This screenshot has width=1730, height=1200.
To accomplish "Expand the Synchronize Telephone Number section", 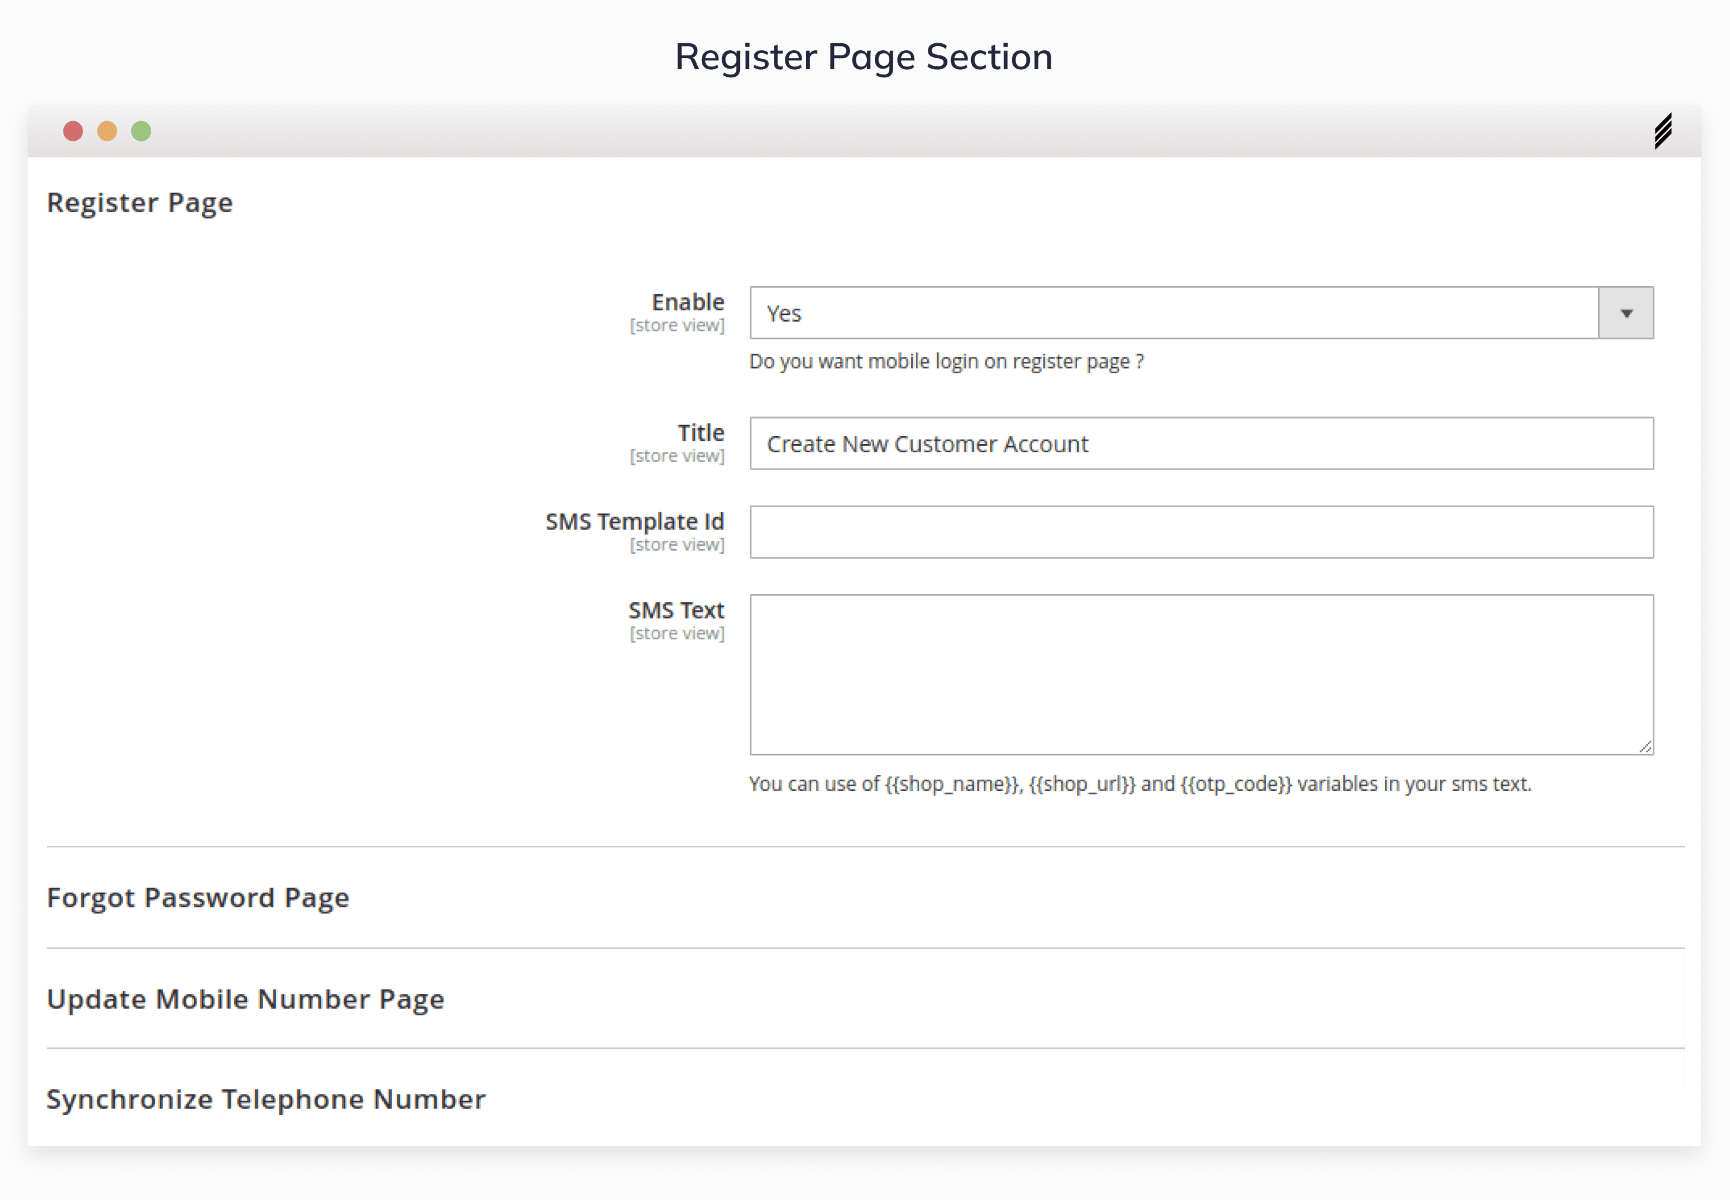I will coord(266,1099).
